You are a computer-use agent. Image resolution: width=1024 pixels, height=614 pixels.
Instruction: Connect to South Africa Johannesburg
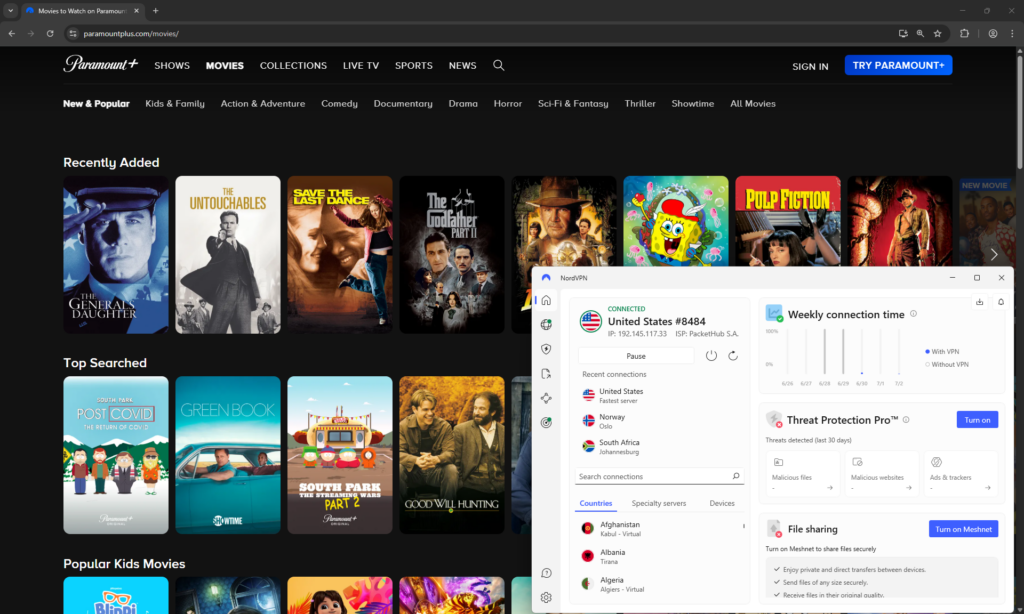click(x=659, y=446)
